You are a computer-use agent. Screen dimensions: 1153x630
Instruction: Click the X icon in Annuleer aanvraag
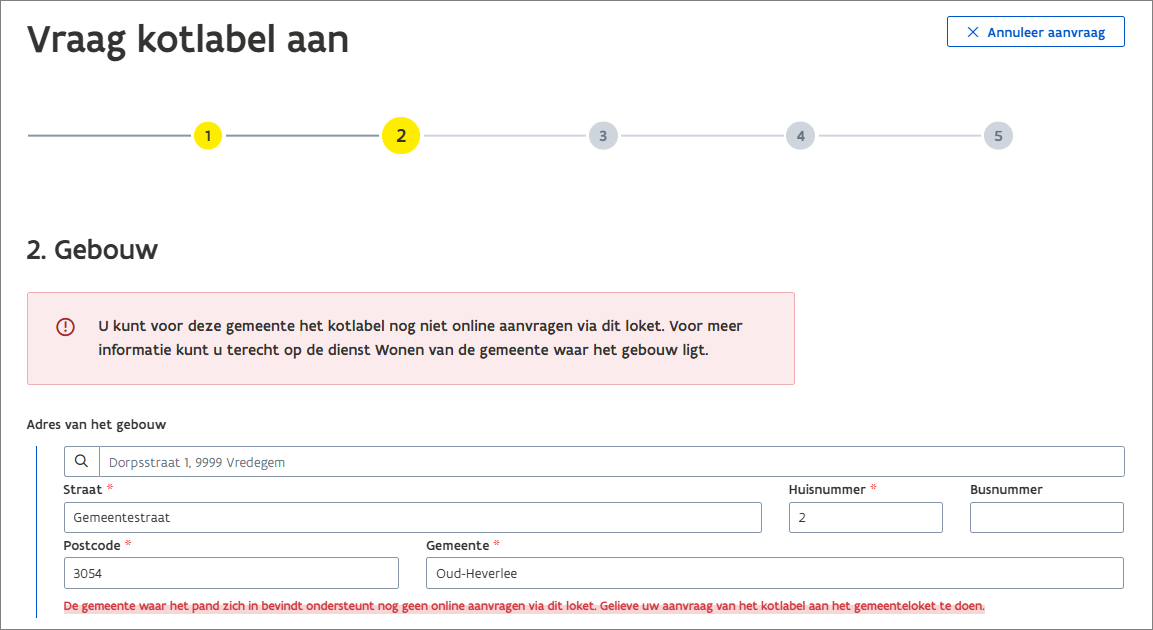click(972, 32)
